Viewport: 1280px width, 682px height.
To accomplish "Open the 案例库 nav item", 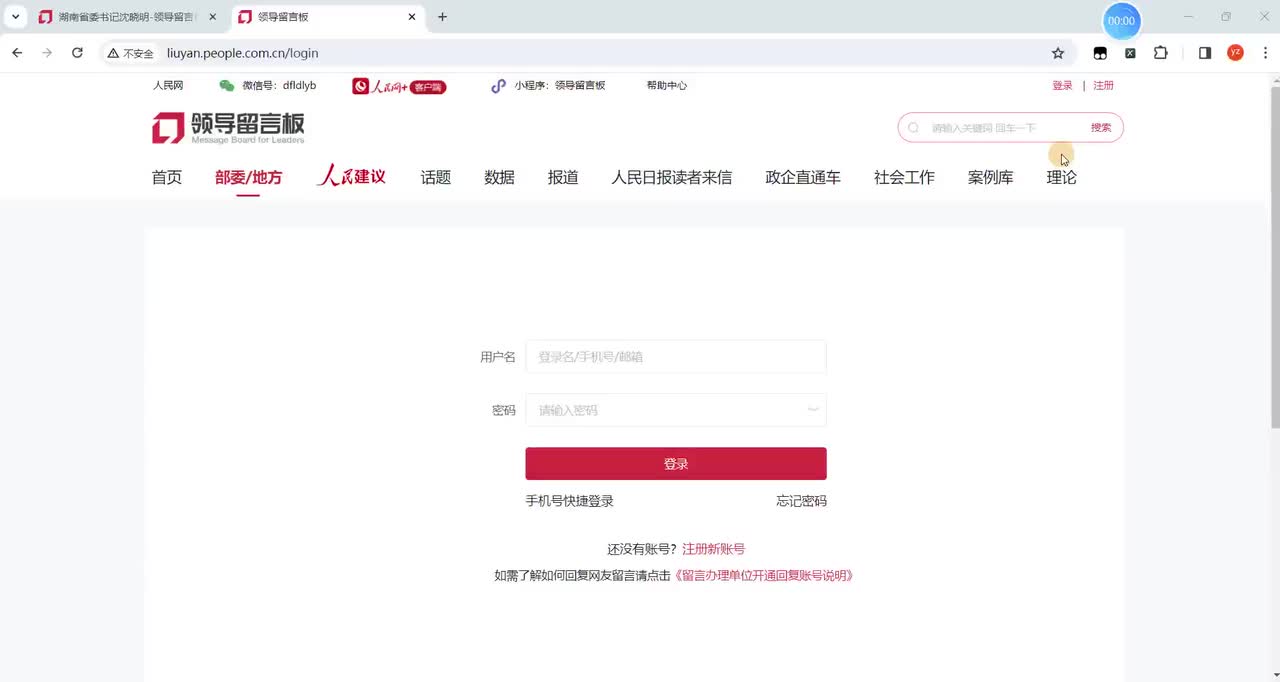I will pos(990,177).
